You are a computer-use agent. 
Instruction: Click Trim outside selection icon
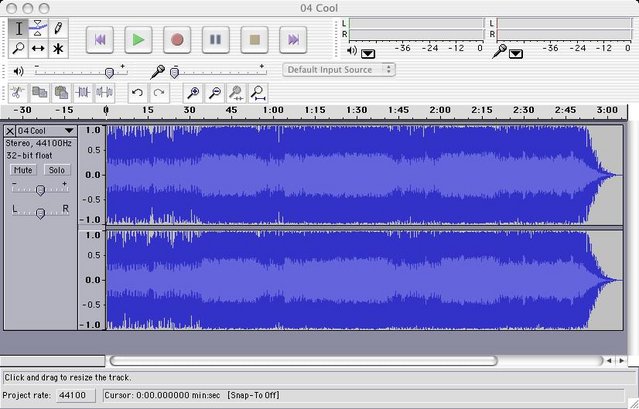coord(83,93)
